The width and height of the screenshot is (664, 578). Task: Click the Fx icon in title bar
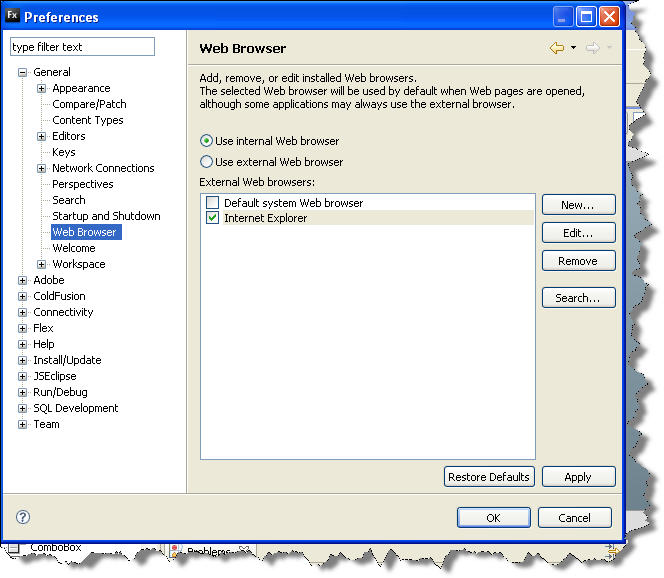pos(12,16)
